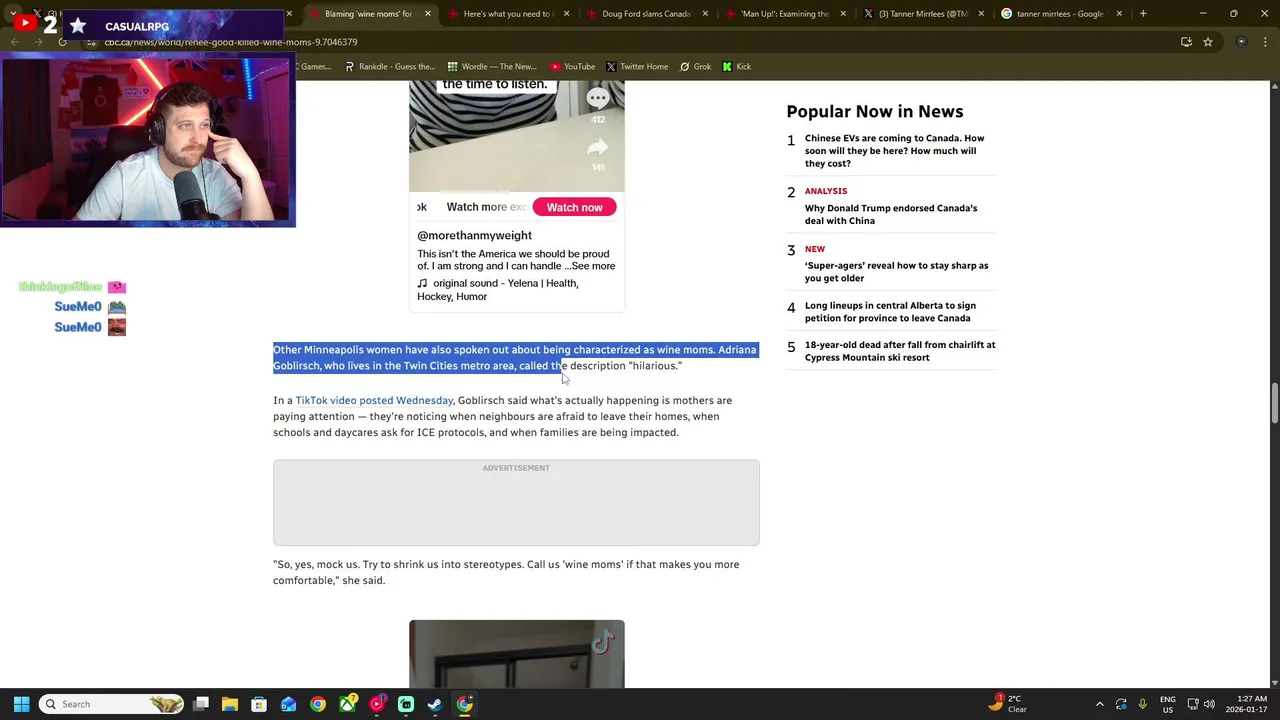Click the microphone tray icon

(x=1142, y=704)
